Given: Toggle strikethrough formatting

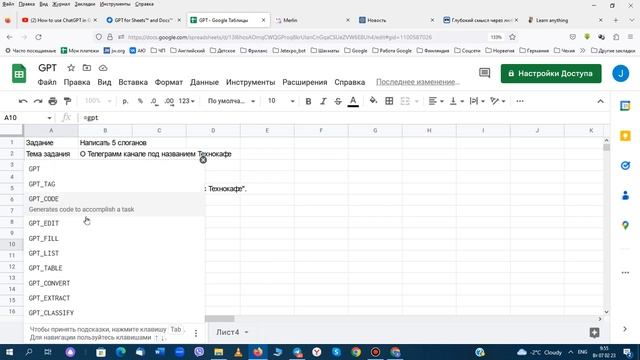Looking at the screenshot, I should point(338,101).
